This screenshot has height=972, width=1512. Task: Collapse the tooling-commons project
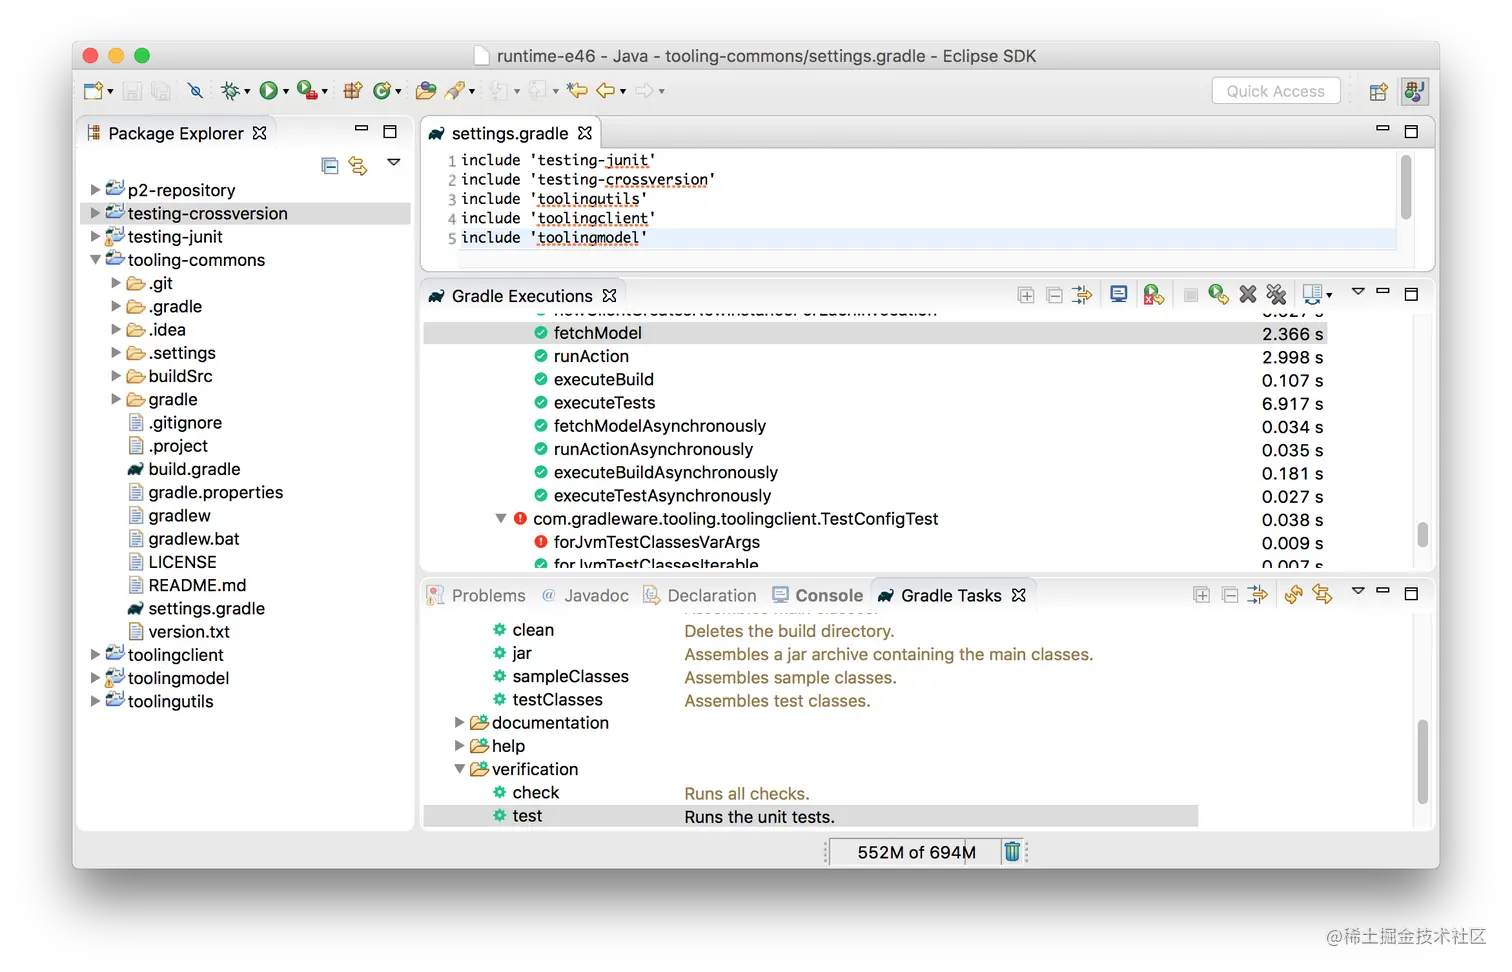[x=95, y=259]
